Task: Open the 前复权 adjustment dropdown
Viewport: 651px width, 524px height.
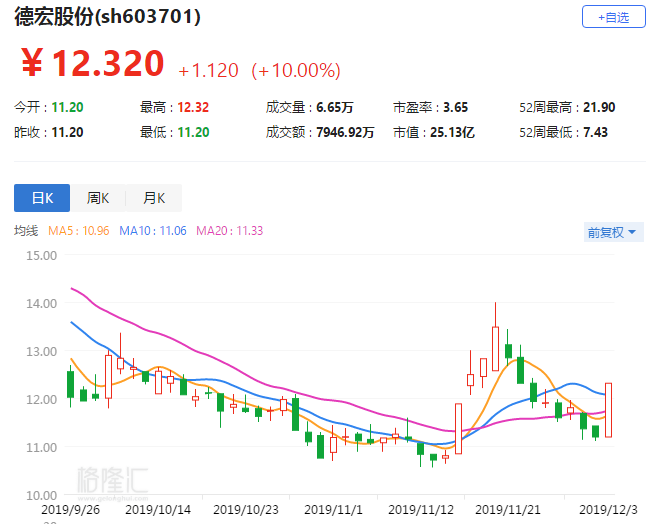Action: [x=613, y=232]
